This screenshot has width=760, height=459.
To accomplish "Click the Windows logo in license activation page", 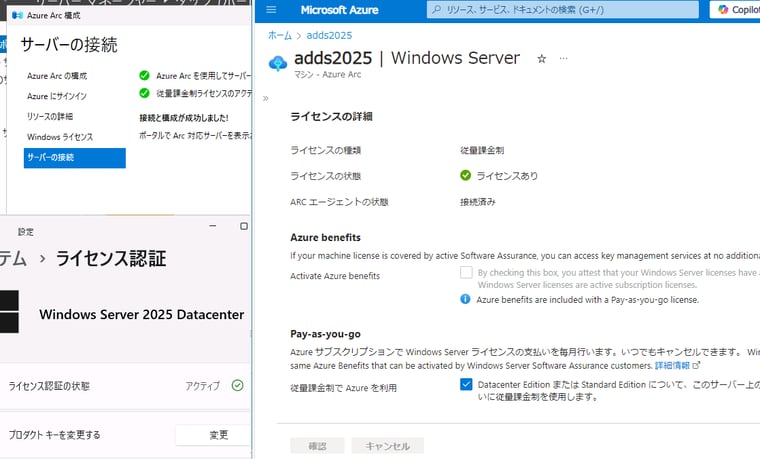I will pos(9,312).
